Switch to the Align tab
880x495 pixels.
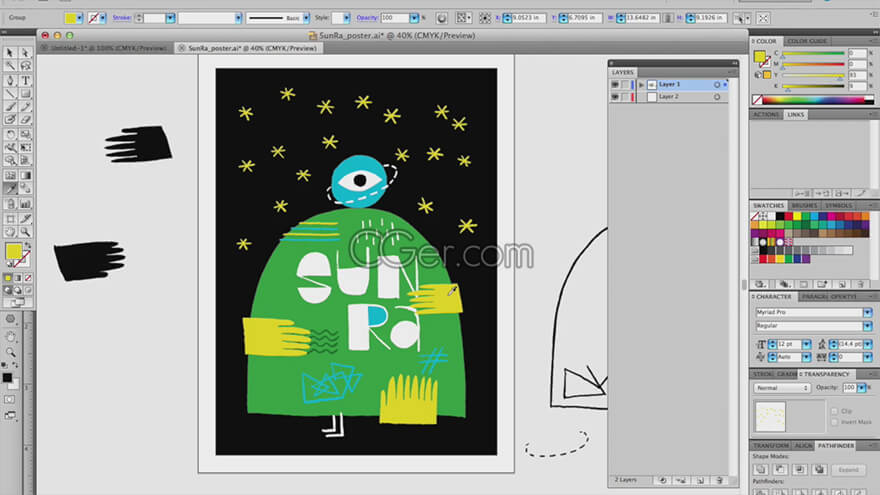point(803,446)
